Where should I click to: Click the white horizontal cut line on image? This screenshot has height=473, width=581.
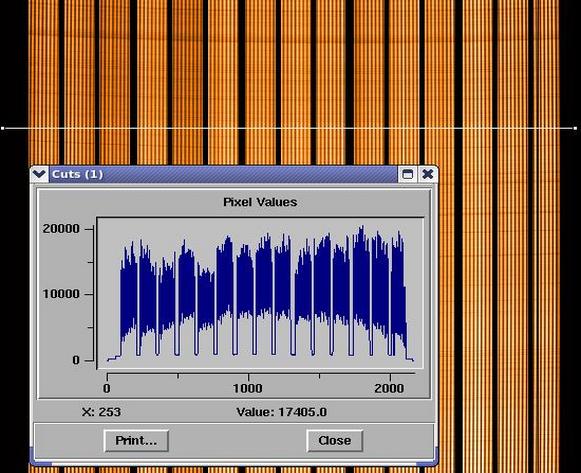pos(289,128)
